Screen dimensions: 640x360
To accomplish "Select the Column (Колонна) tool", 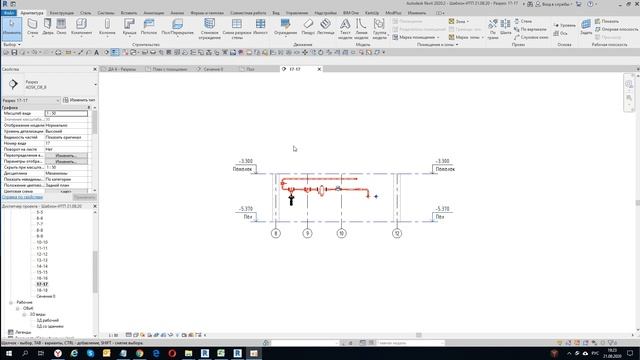I will click(107, 27).
